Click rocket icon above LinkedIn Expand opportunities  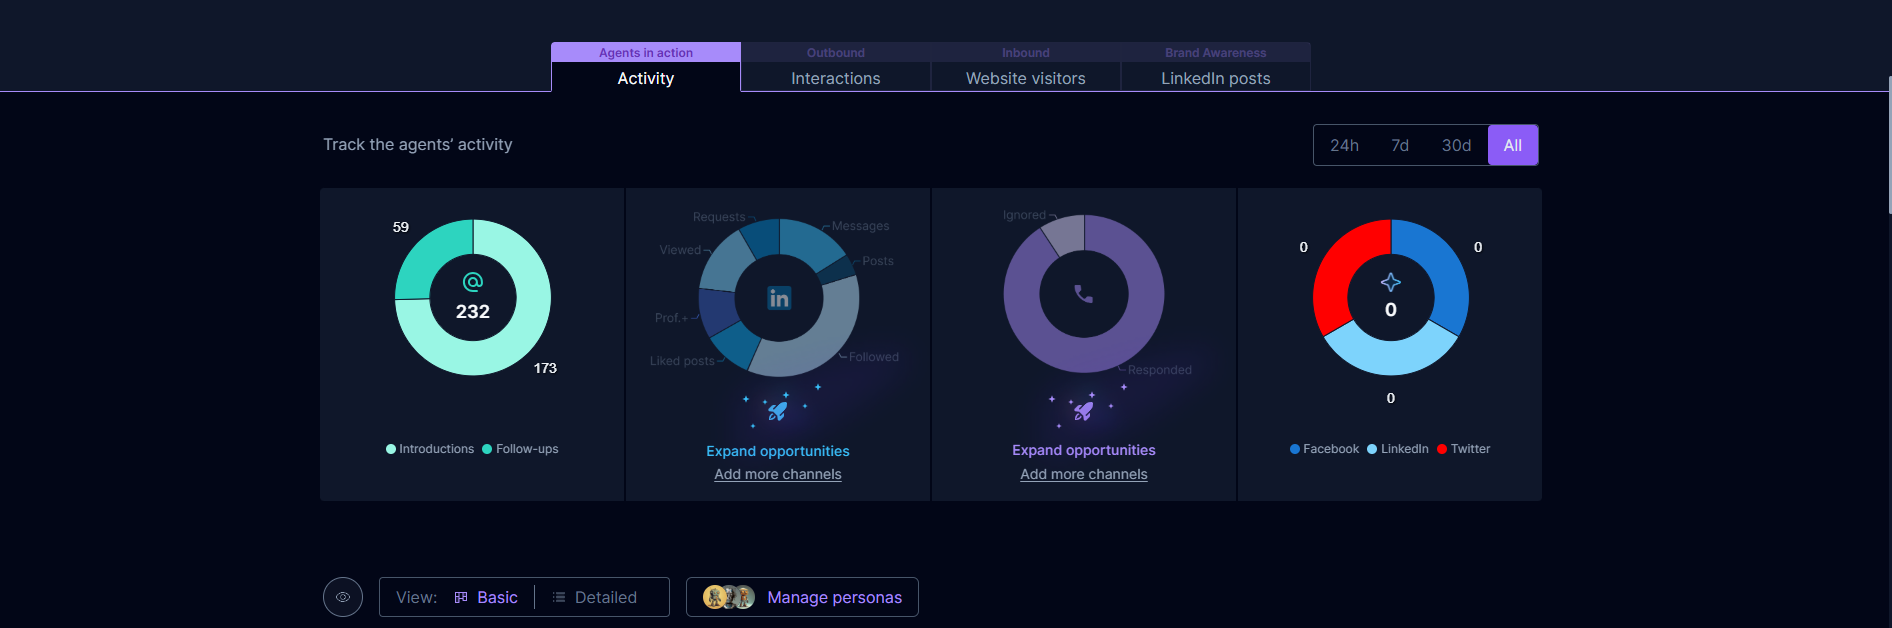777,410
